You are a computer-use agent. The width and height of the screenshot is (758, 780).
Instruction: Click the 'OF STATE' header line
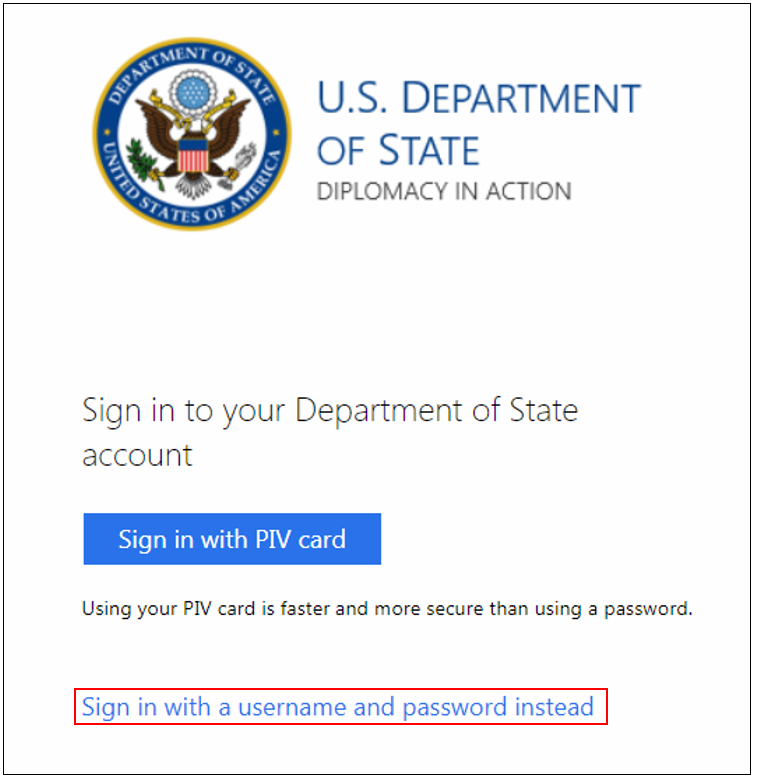click(x=398, y=150)
